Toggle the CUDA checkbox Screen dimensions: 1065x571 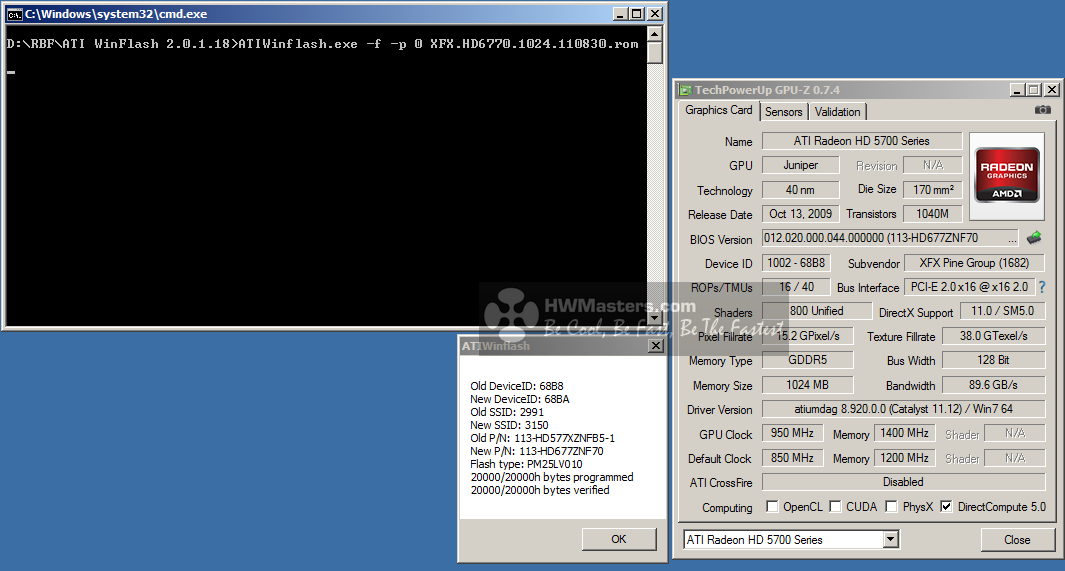pos(835,506)
